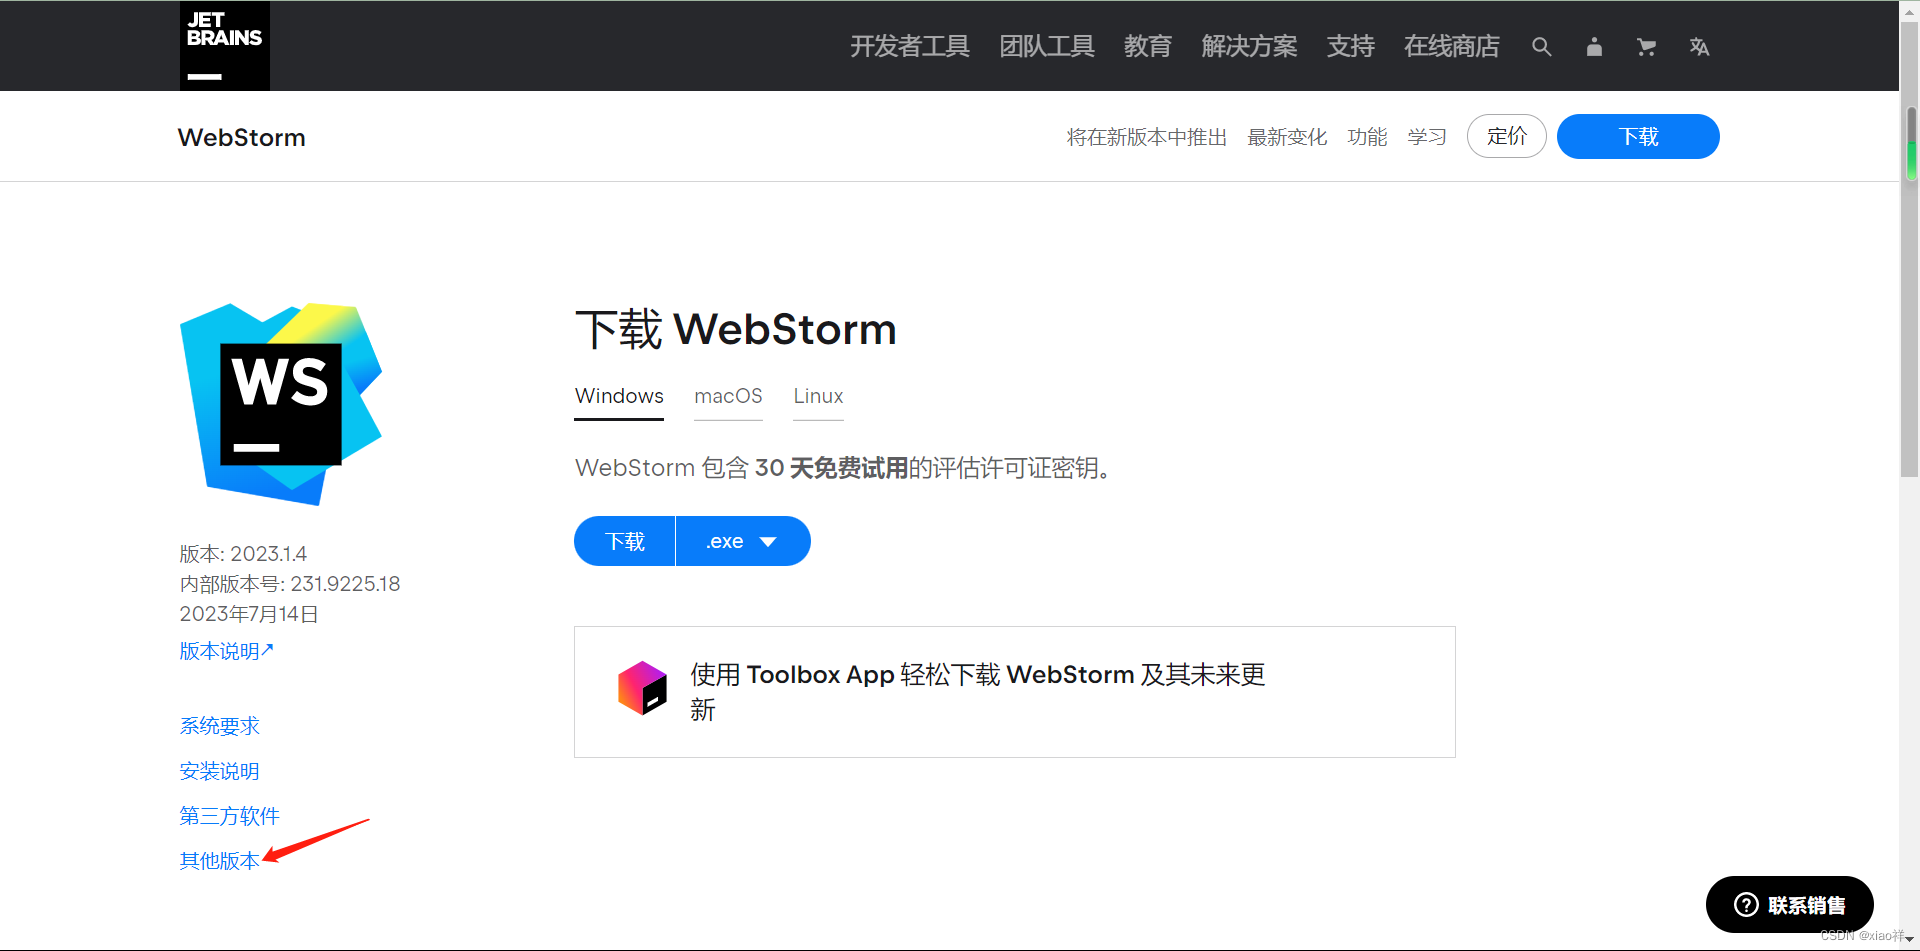Expand the .exe installer type dropdown
The width and height of the screenshot is (1920, 951).
point(743,541)
